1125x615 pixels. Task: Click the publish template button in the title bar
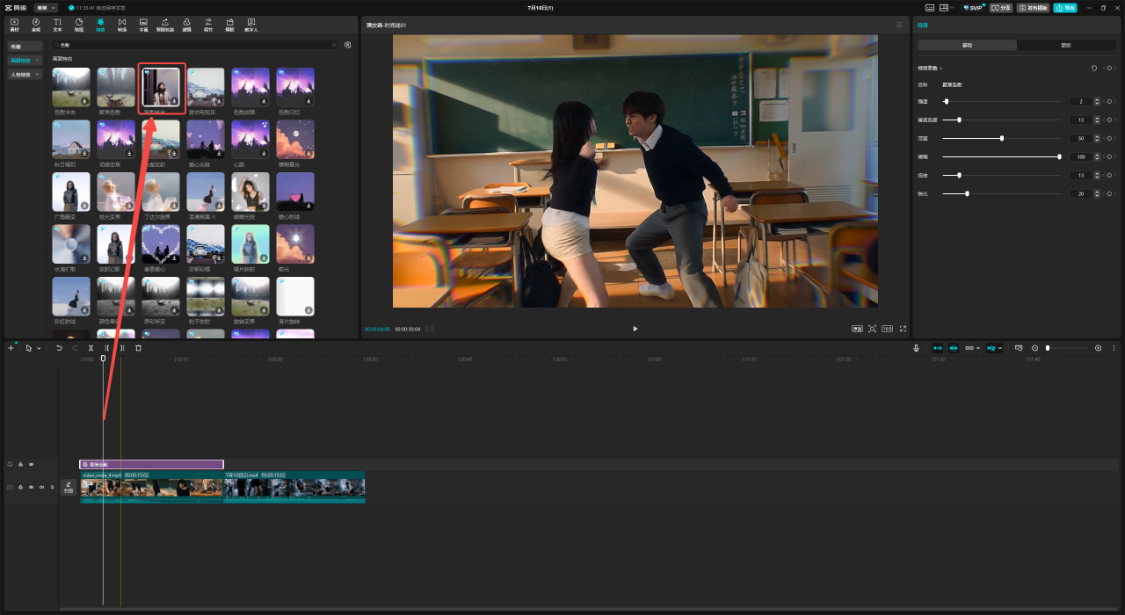1033,8
